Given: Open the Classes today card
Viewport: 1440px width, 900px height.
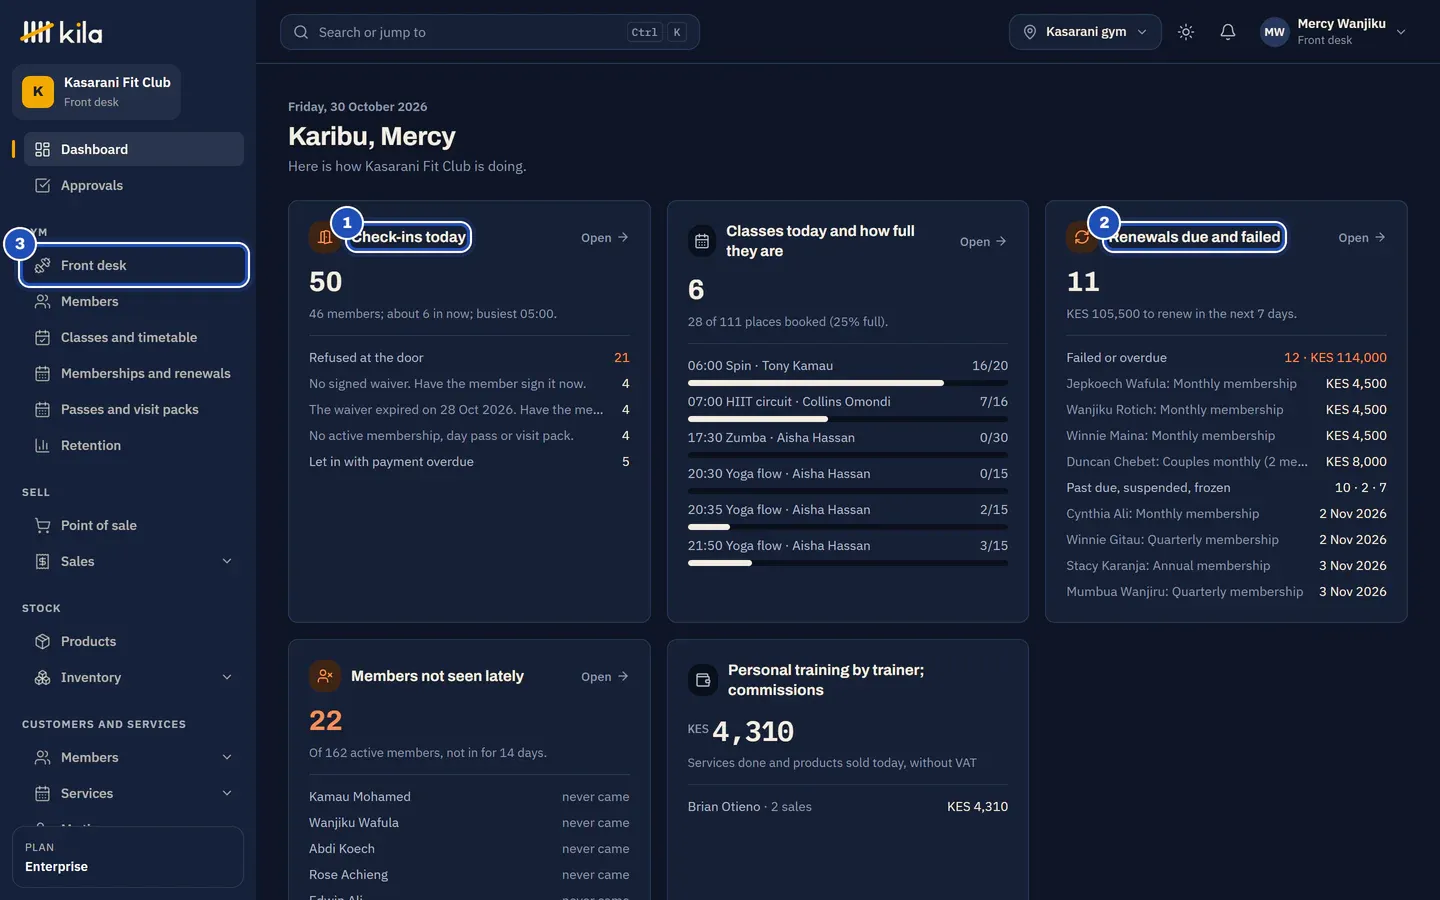Looking at the screenshot, I should point(983,241).
